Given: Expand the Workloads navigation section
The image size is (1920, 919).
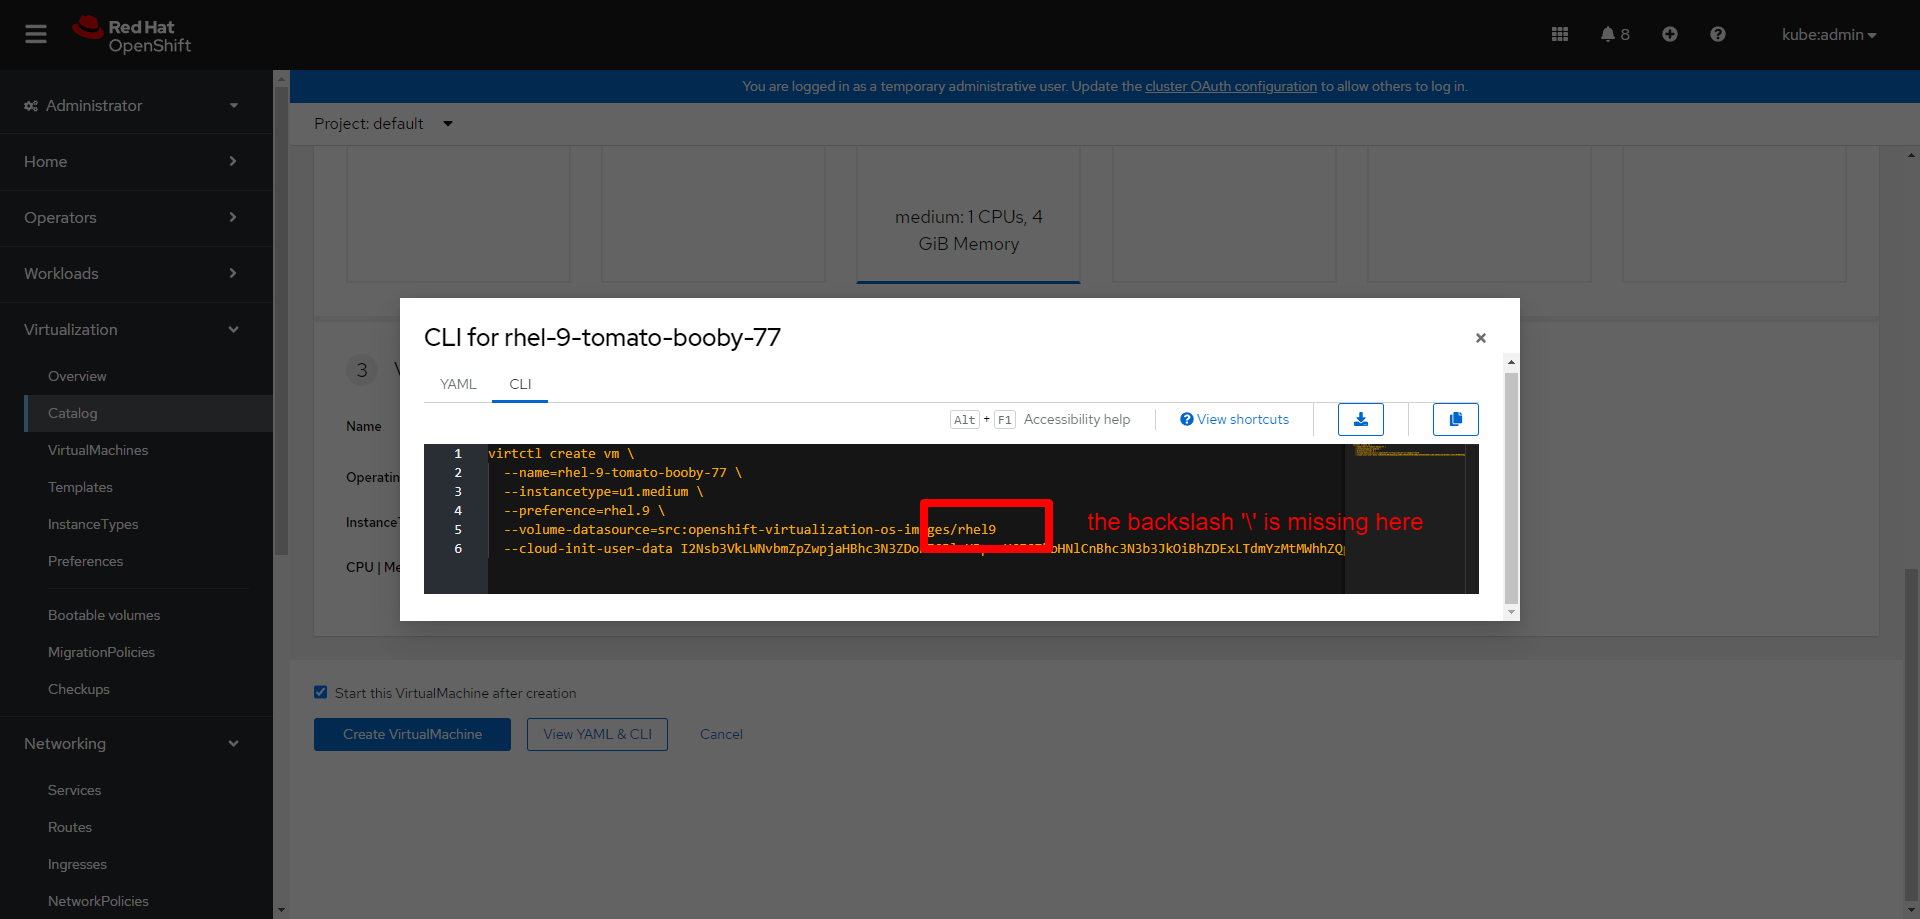Looking at the screenshot, I should pos(136,274).
